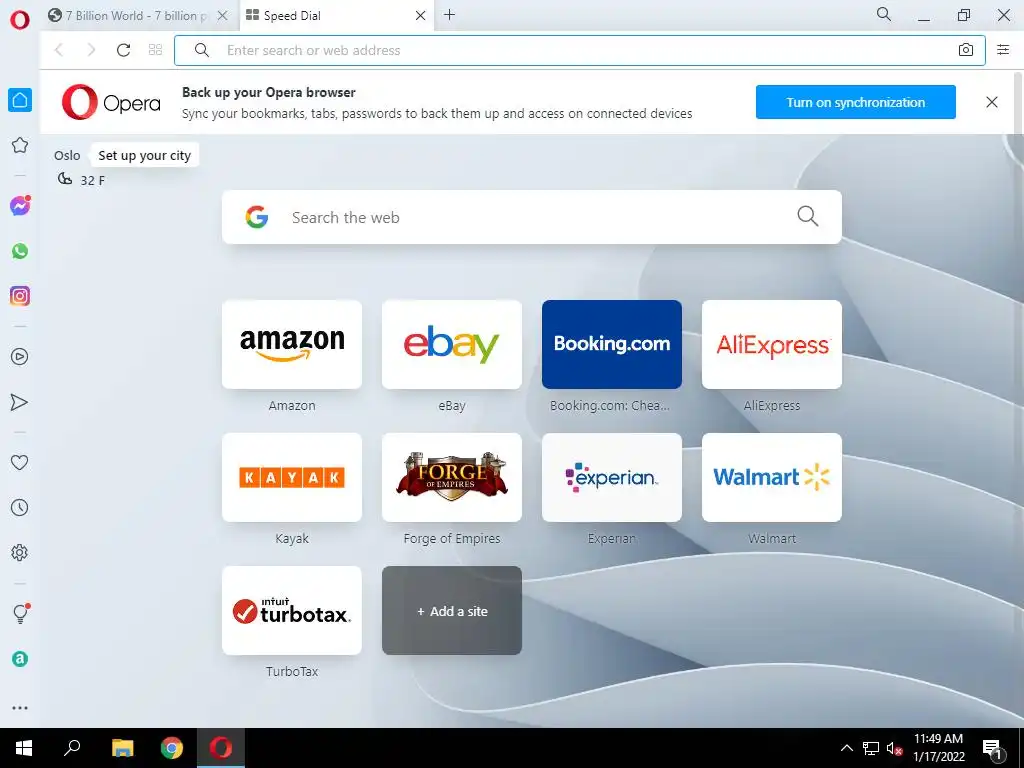The height and width of the screenshot is (768, 1024).
Task: Open the AliExpress speed dial tile
Action: coord(772,344)
